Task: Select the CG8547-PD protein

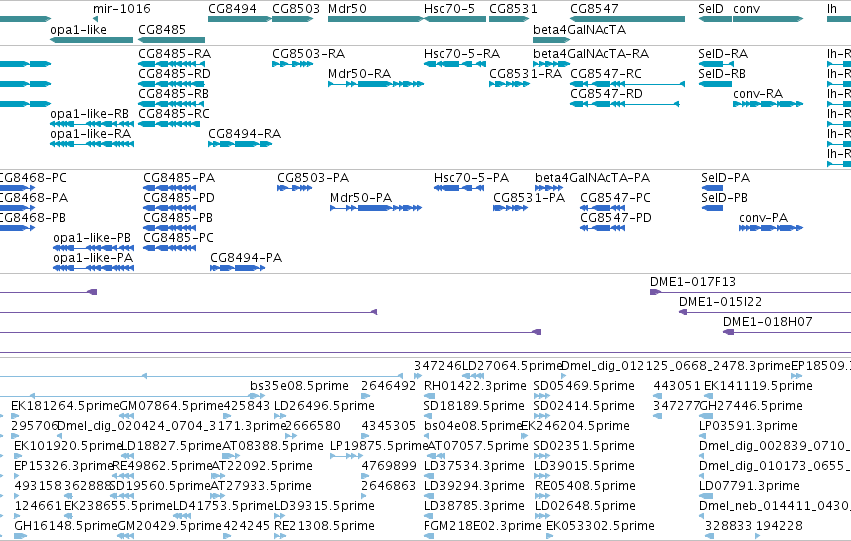Action: (x=602, y=228)
